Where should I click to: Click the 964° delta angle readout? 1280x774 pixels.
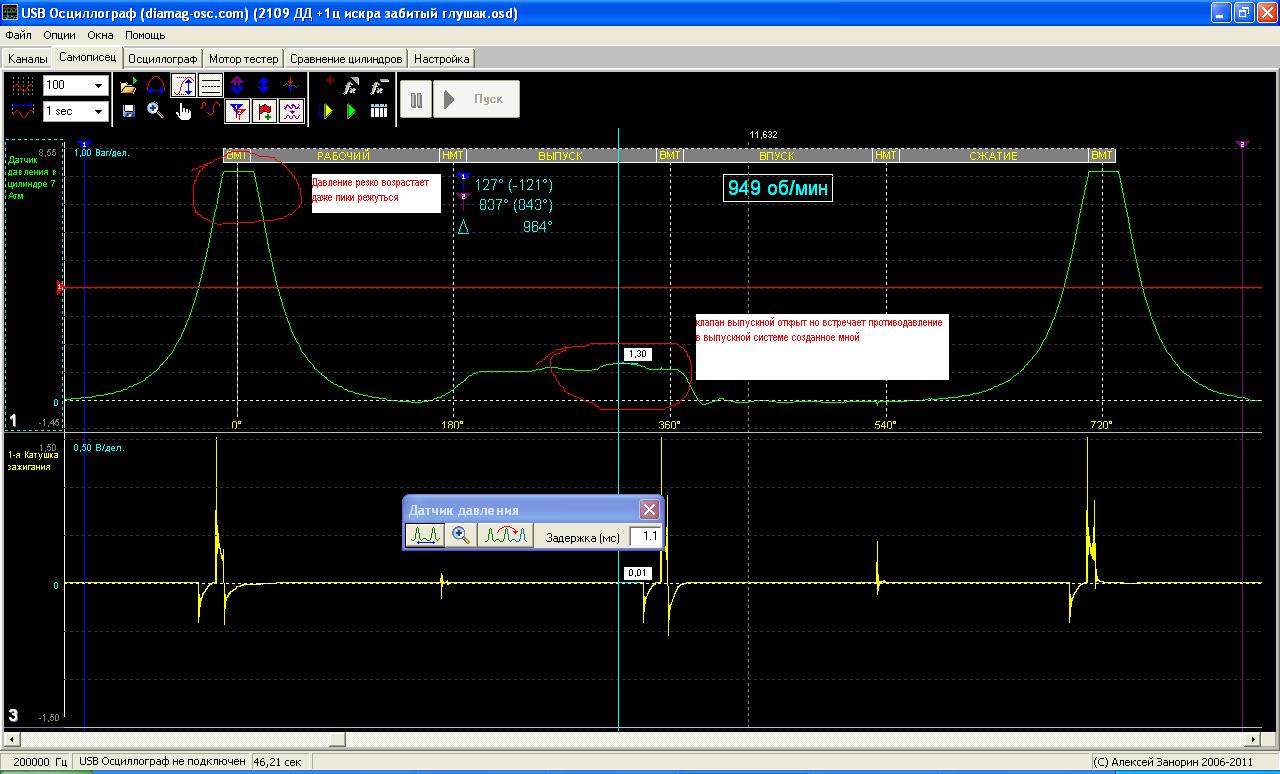pyautogui.click(x=537, y=227)
